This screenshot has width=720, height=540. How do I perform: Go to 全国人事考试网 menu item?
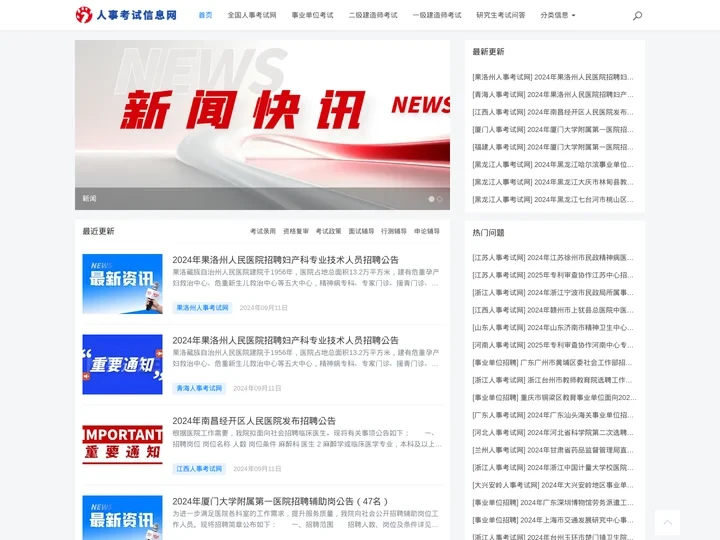(252, 16)
